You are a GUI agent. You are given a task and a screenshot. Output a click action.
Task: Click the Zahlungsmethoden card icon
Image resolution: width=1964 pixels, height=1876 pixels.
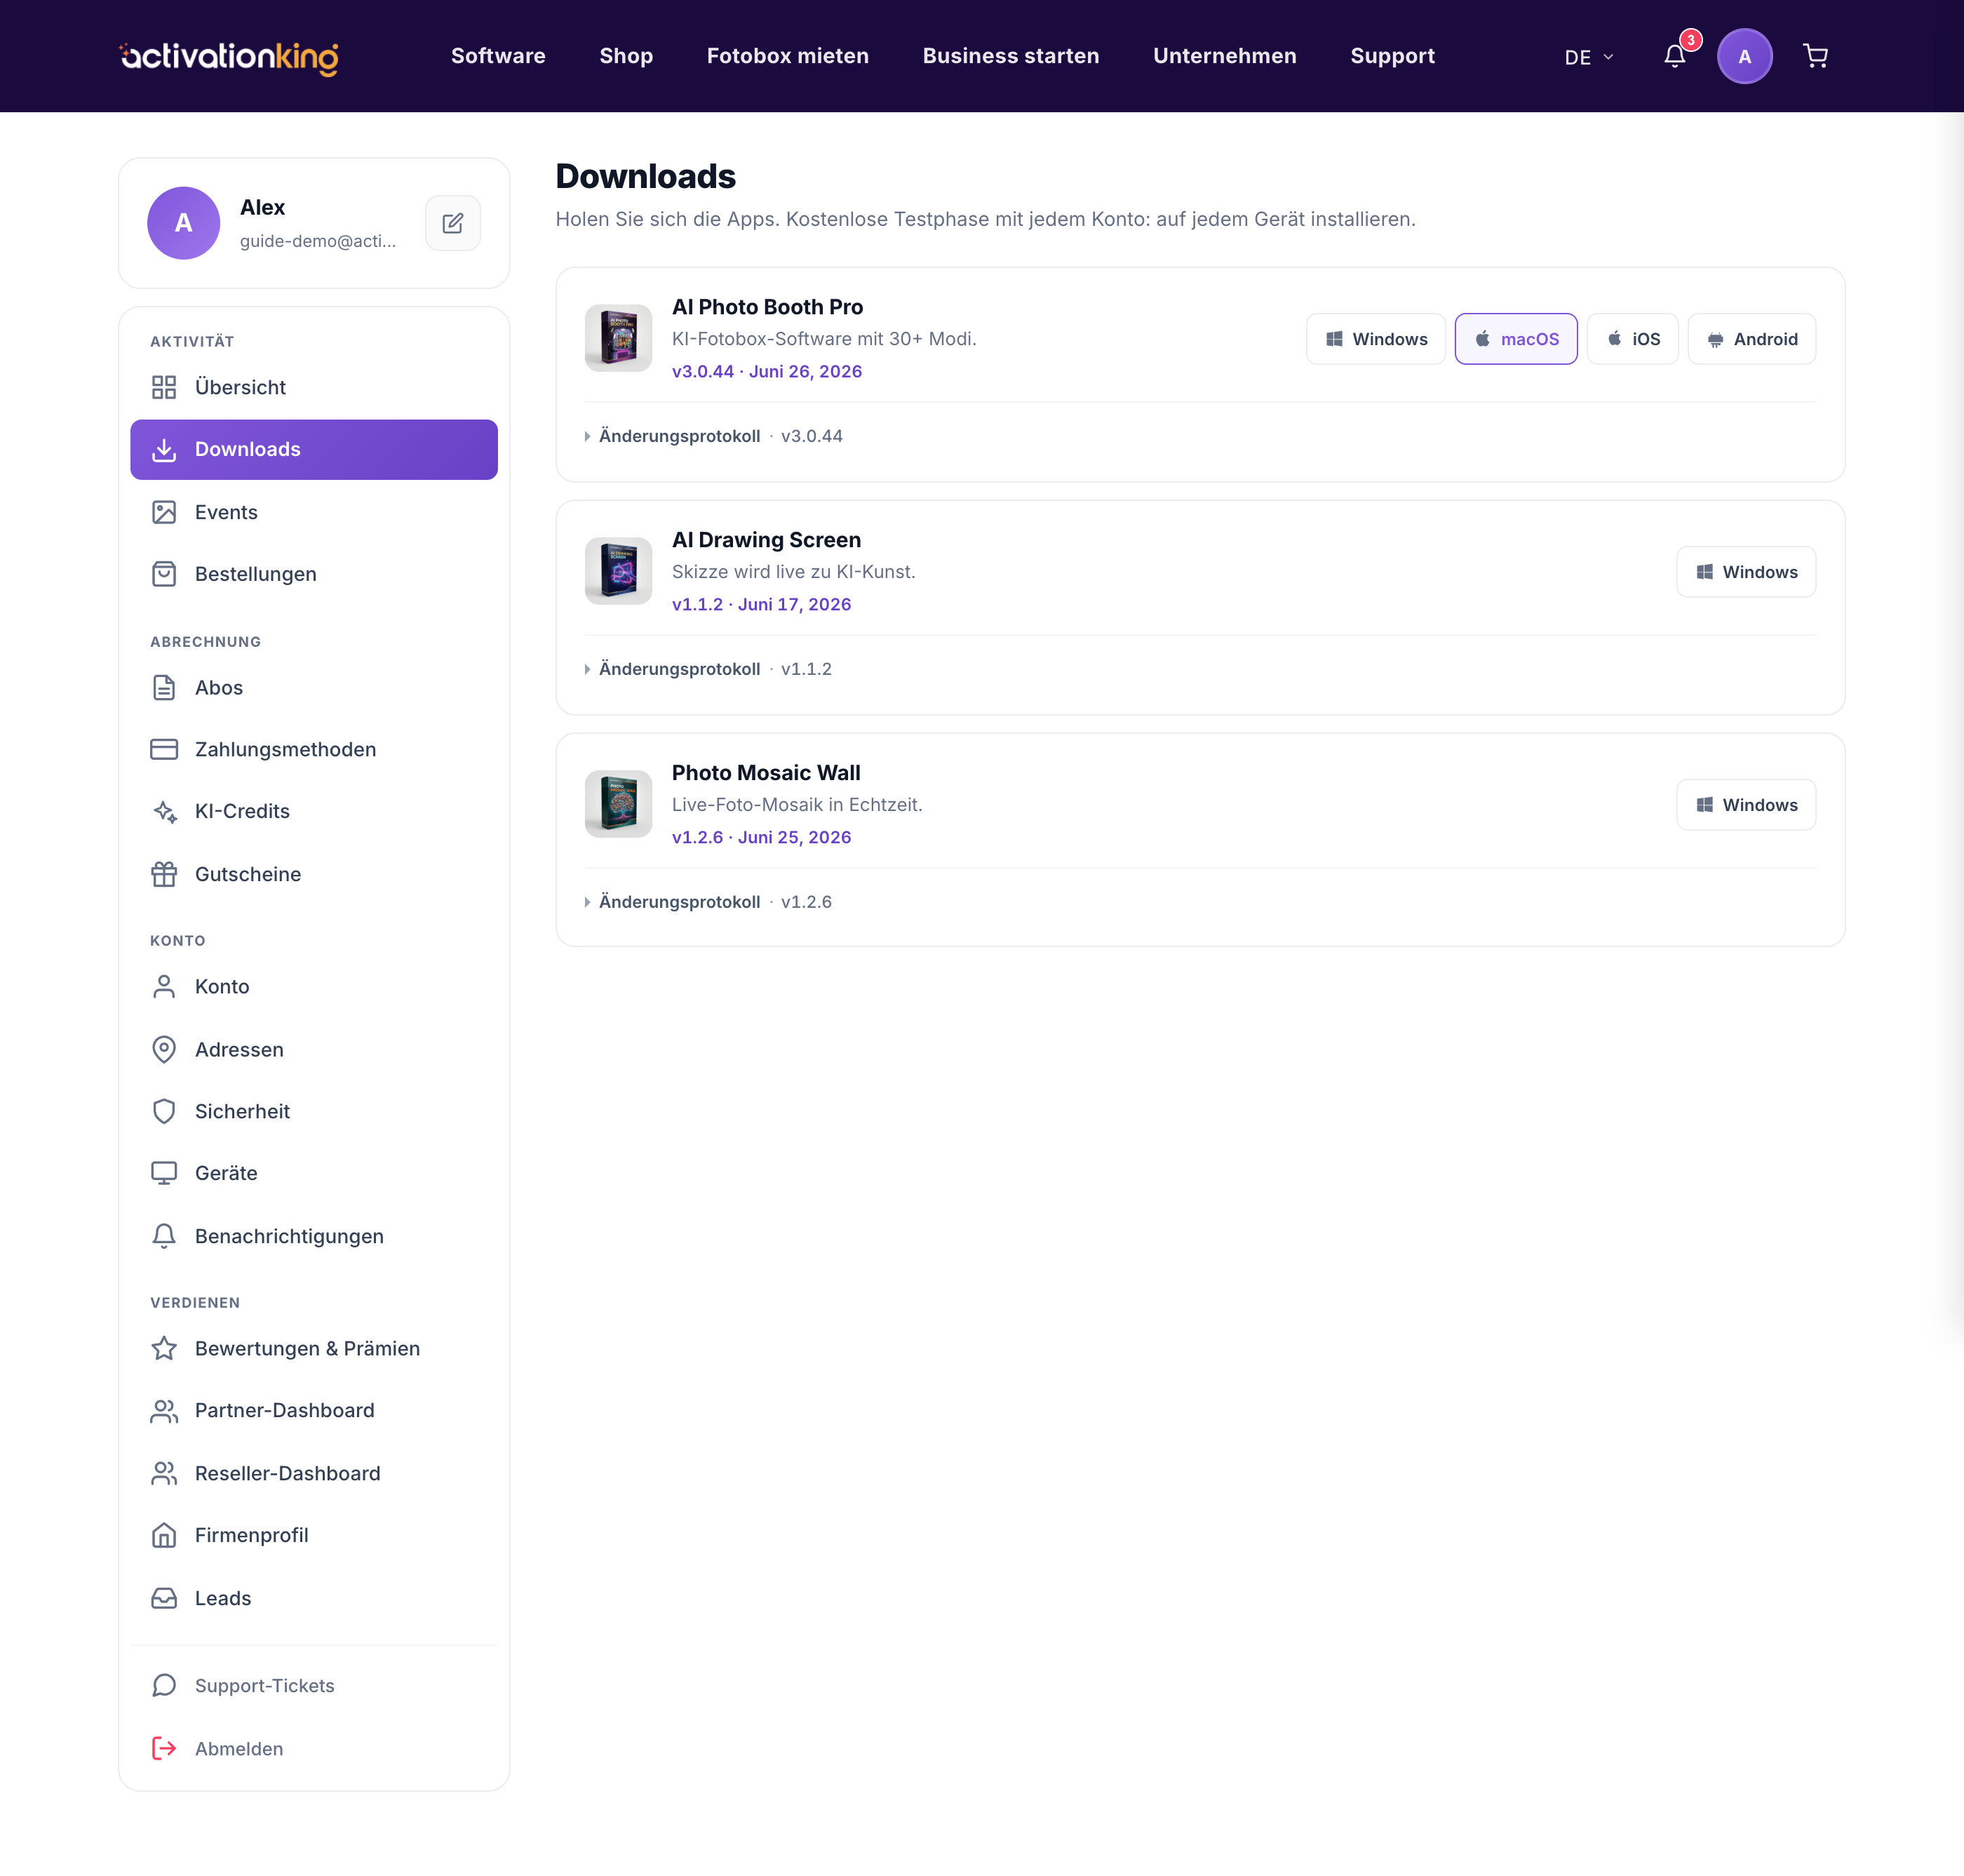pyautogui.click(x=164, y=749)
